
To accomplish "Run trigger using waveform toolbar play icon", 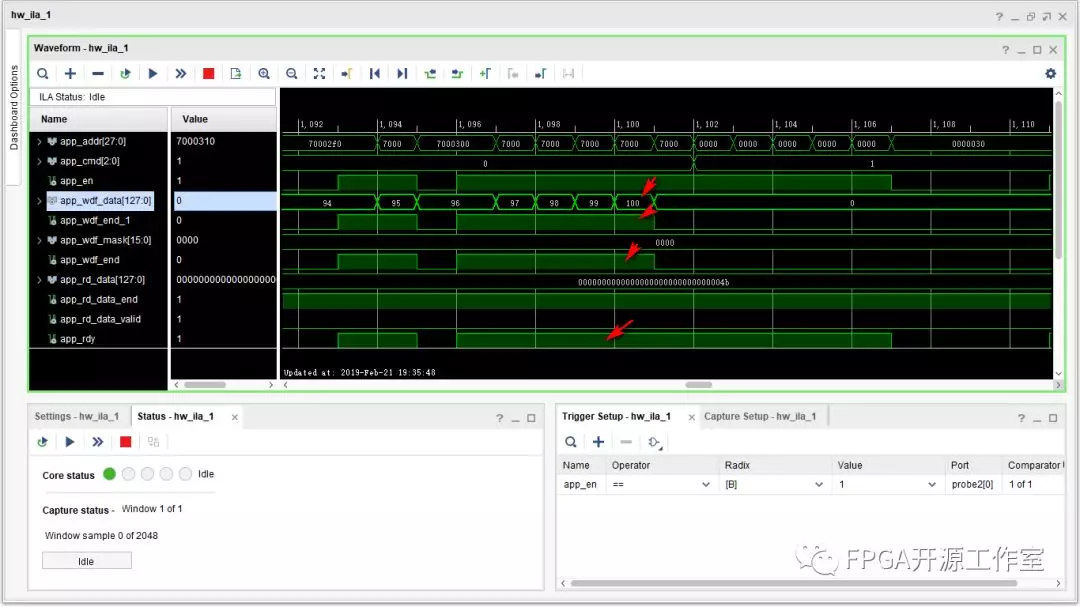I will point(153,73).
